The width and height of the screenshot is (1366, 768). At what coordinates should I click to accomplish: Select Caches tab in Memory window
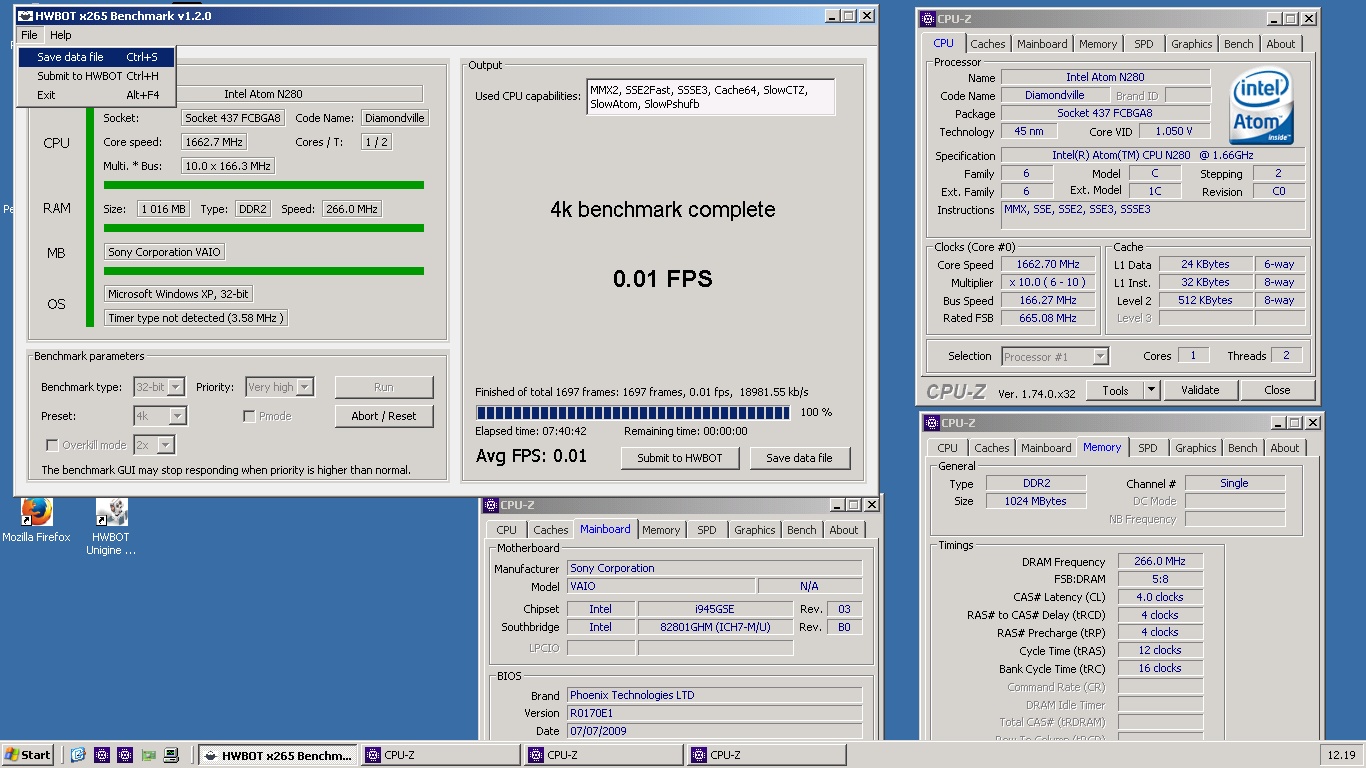pyautogui.click(x=991, y=448)
